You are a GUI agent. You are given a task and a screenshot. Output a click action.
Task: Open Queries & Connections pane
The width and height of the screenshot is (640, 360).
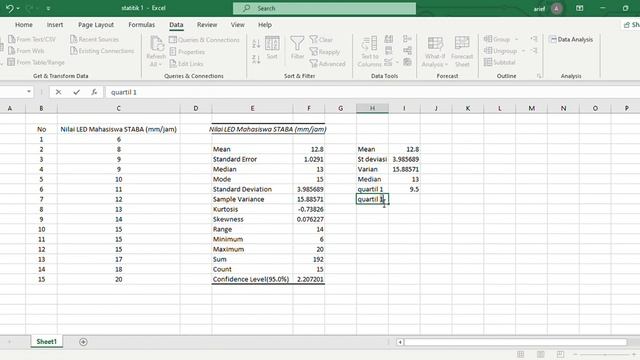click(204, 40)
